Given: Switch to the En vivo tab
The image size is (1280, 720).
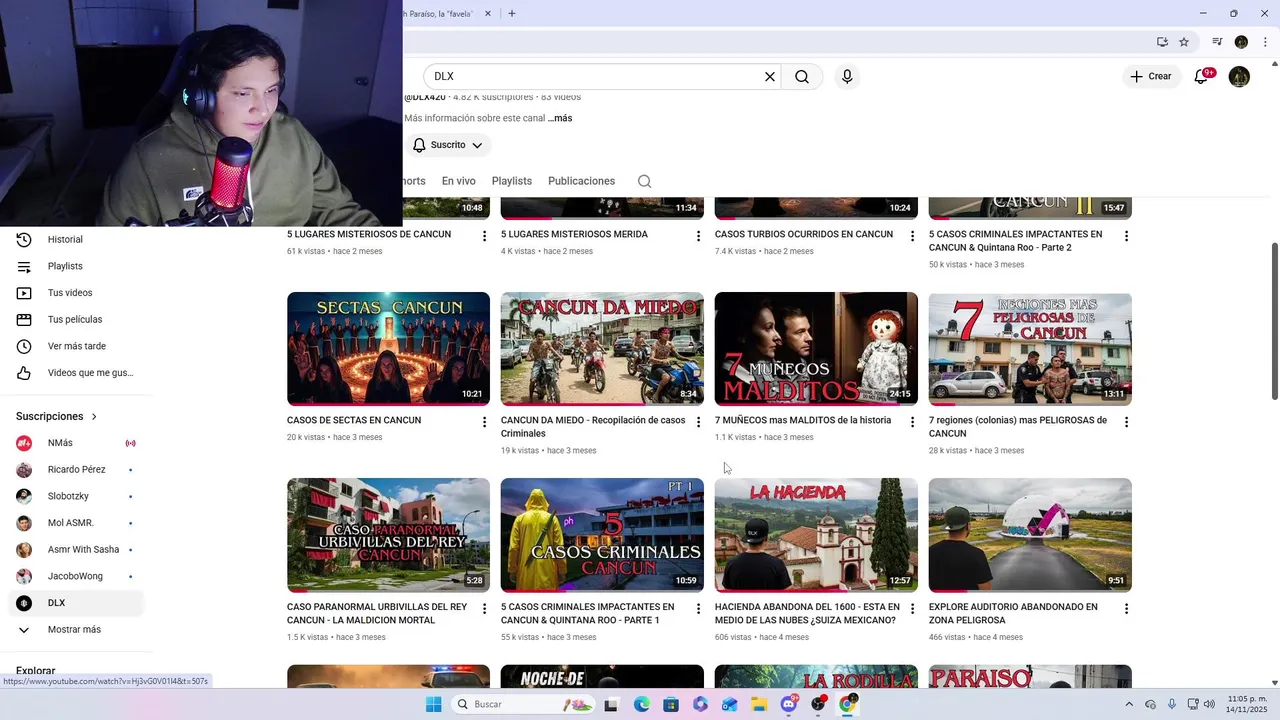Looking at the screenshot, I should point(459,181).
